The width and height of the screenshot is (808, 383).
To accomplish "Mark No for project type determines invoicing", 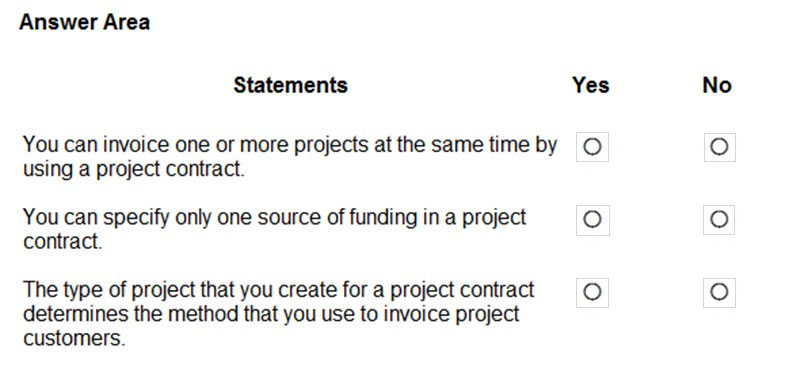I will [719, 292].
